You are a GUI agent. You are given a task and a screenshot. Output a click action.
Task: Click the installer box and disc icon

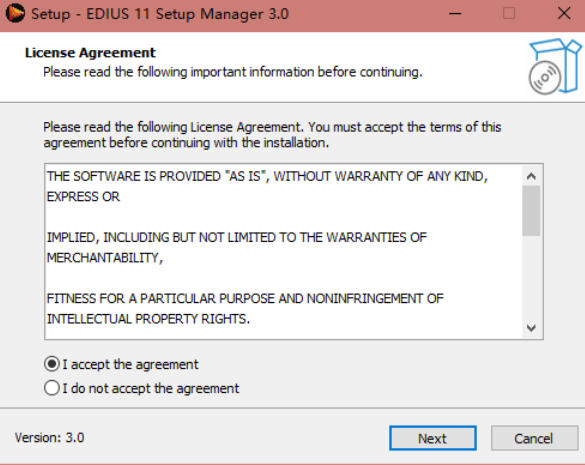[x=555, y=66]
